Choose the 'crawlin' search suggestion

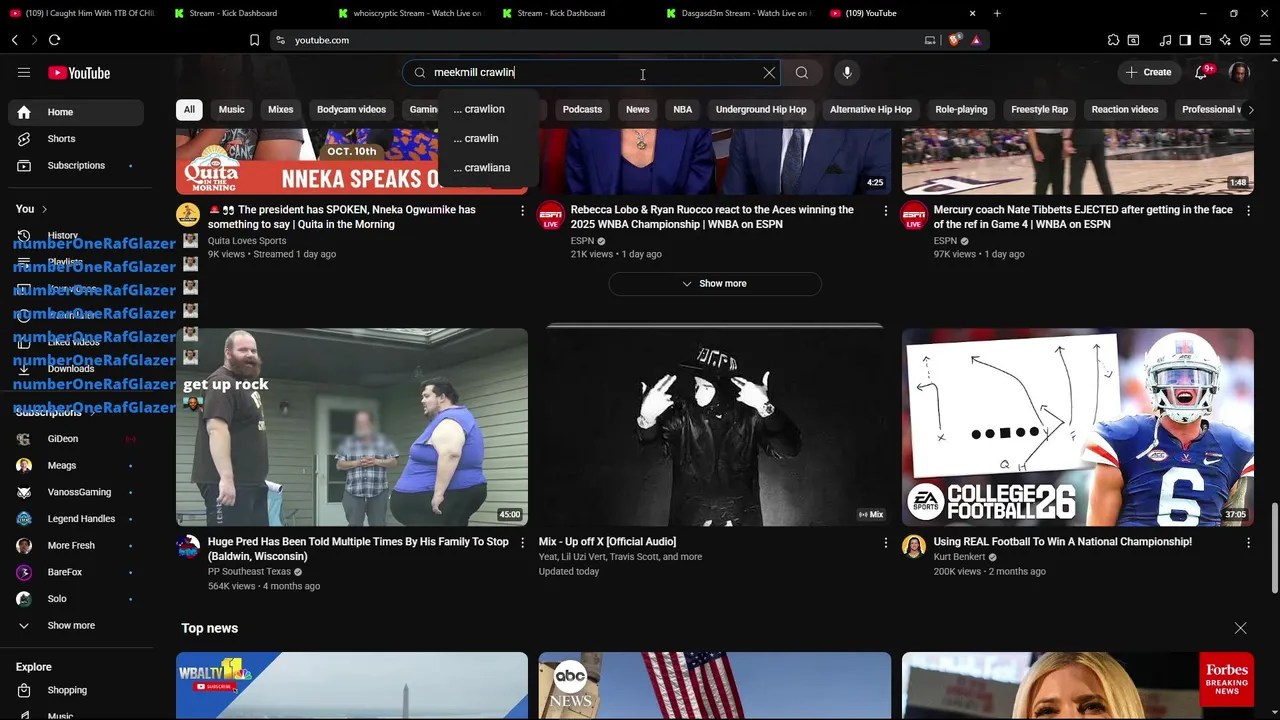click(488, 138)
